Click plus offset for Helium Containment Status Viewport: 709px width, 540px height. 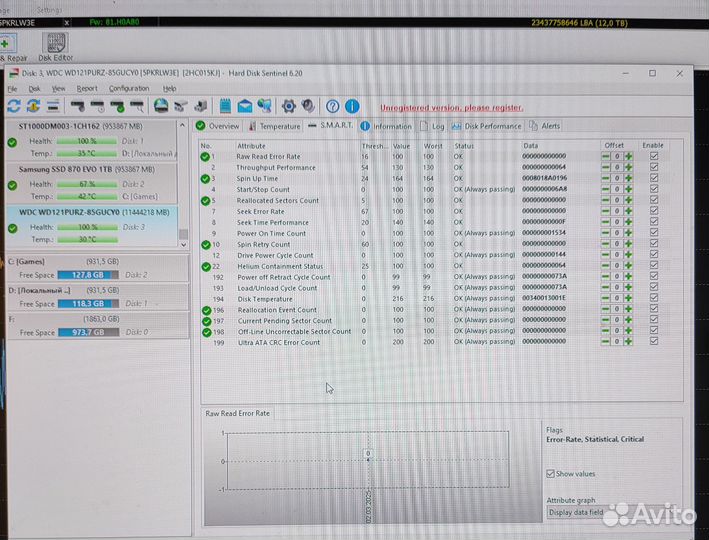pos(629,265)
